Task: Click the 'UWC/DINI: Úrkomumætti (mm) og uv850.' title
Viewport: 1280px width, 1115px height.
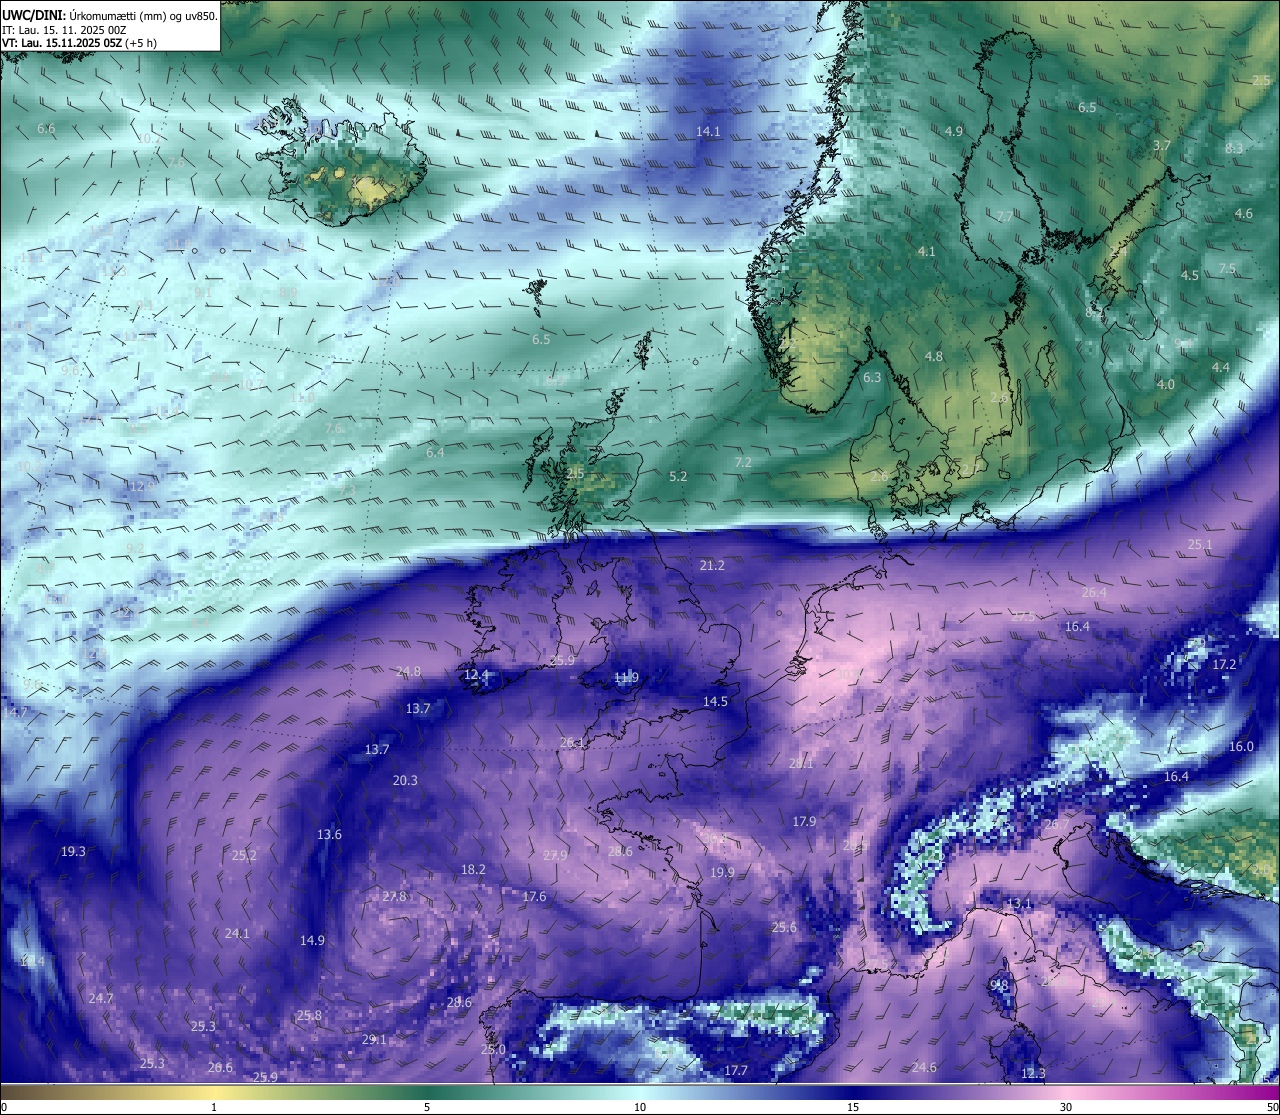Action: (x=109, y=15)
